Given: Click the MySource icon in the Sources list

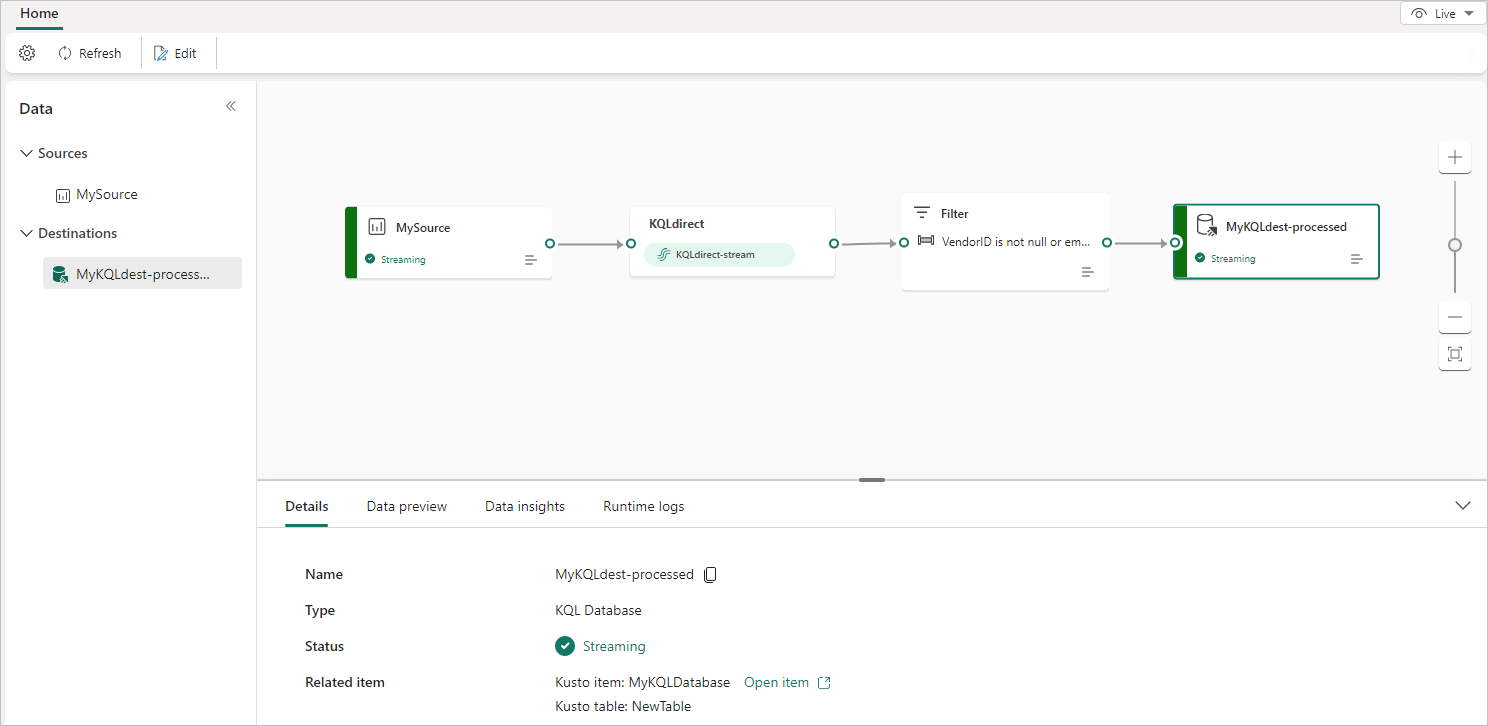Looking at the screenshot, I should (63, 196).
